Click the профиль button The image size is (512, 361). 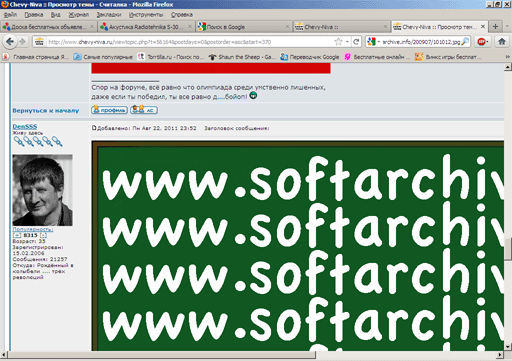(109, 110)
